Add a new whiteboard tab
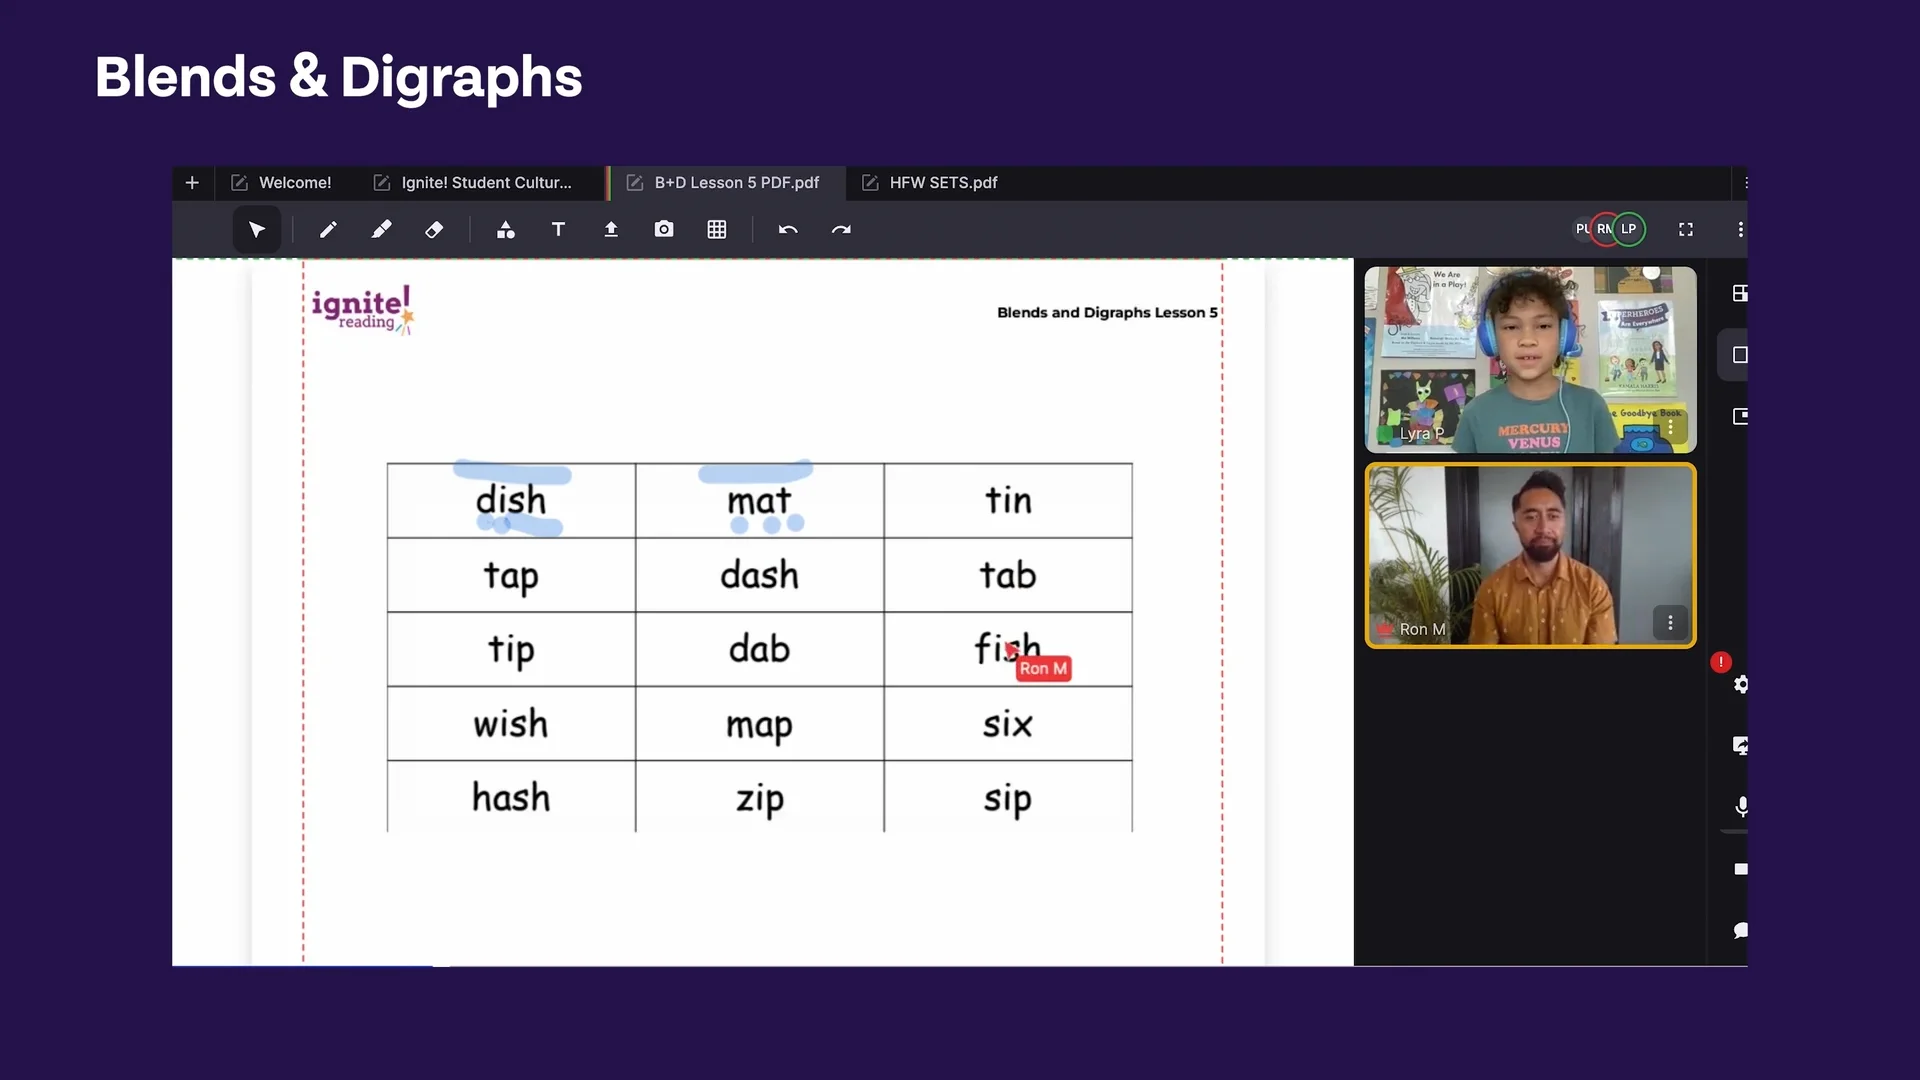Image resolution: width=1920 pixels, height=1080 pixels. pos(192,182)
